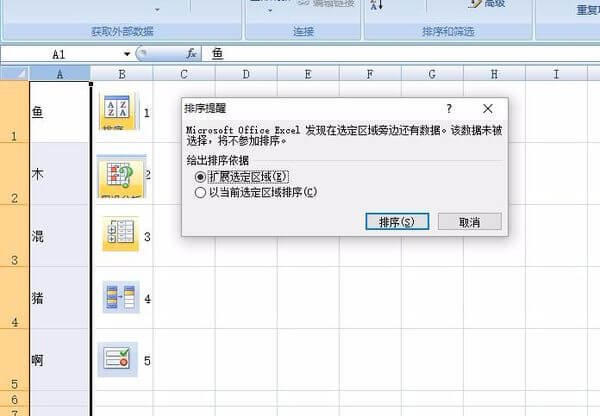Click the fx insert function icon
The height and width of the screenshot is (416, 600).
click(191, 53)
